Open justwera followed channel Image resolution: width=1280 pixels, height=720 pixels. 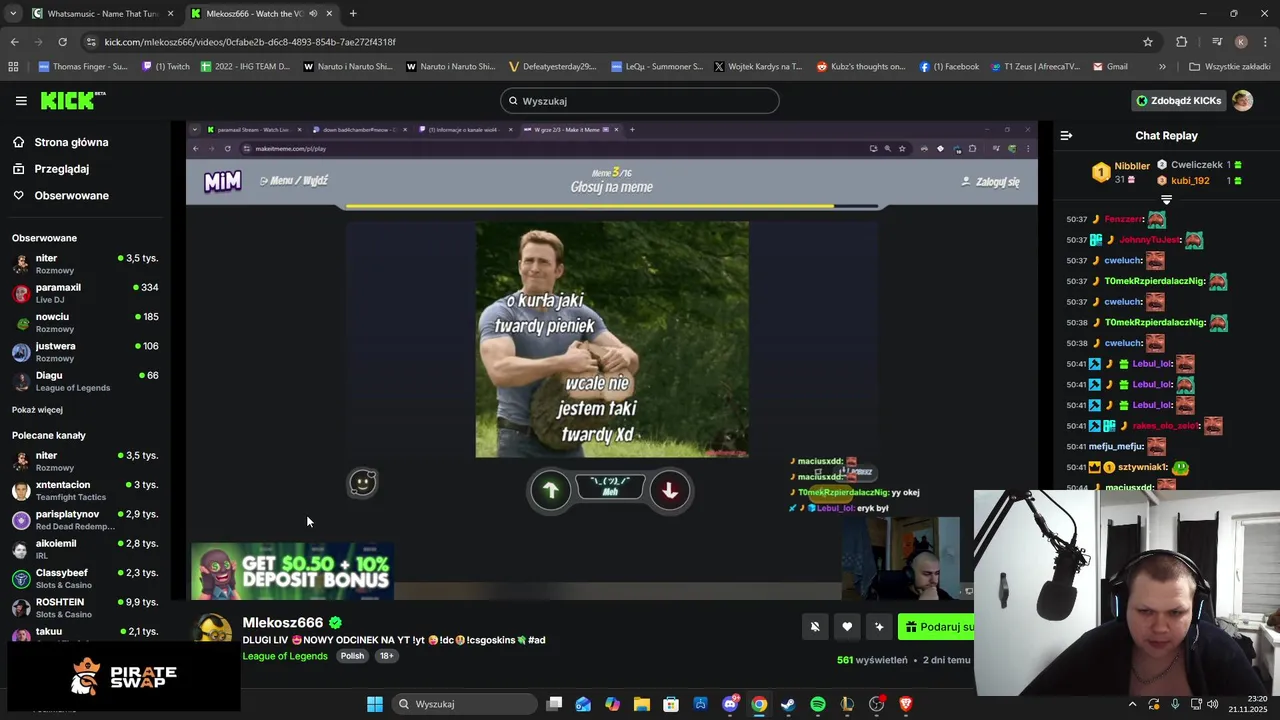click(85, 351)
